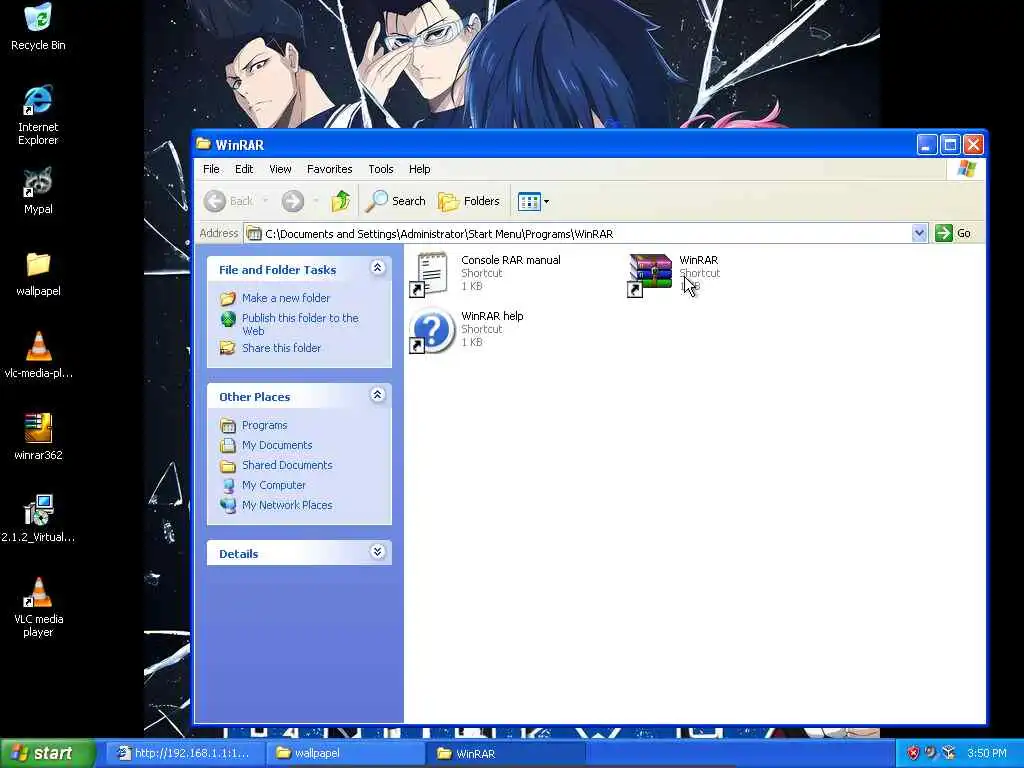1024x768 pixels.
Task: Select the WinRAR help shortcut icon
Action: (431, 330)
